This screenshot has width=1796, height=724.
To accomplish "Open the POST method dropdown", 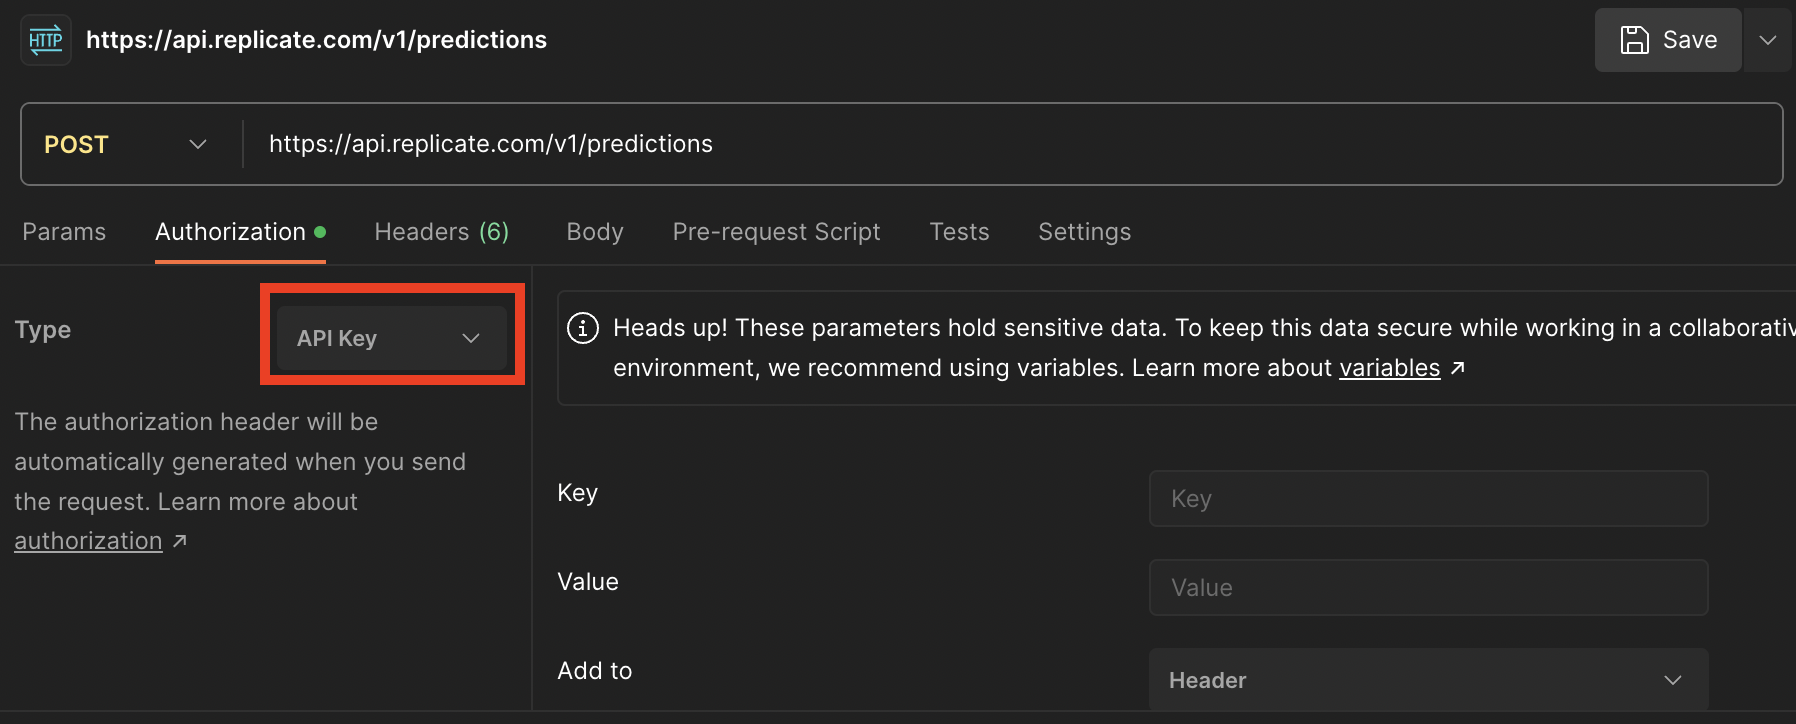I will point(125,144).
